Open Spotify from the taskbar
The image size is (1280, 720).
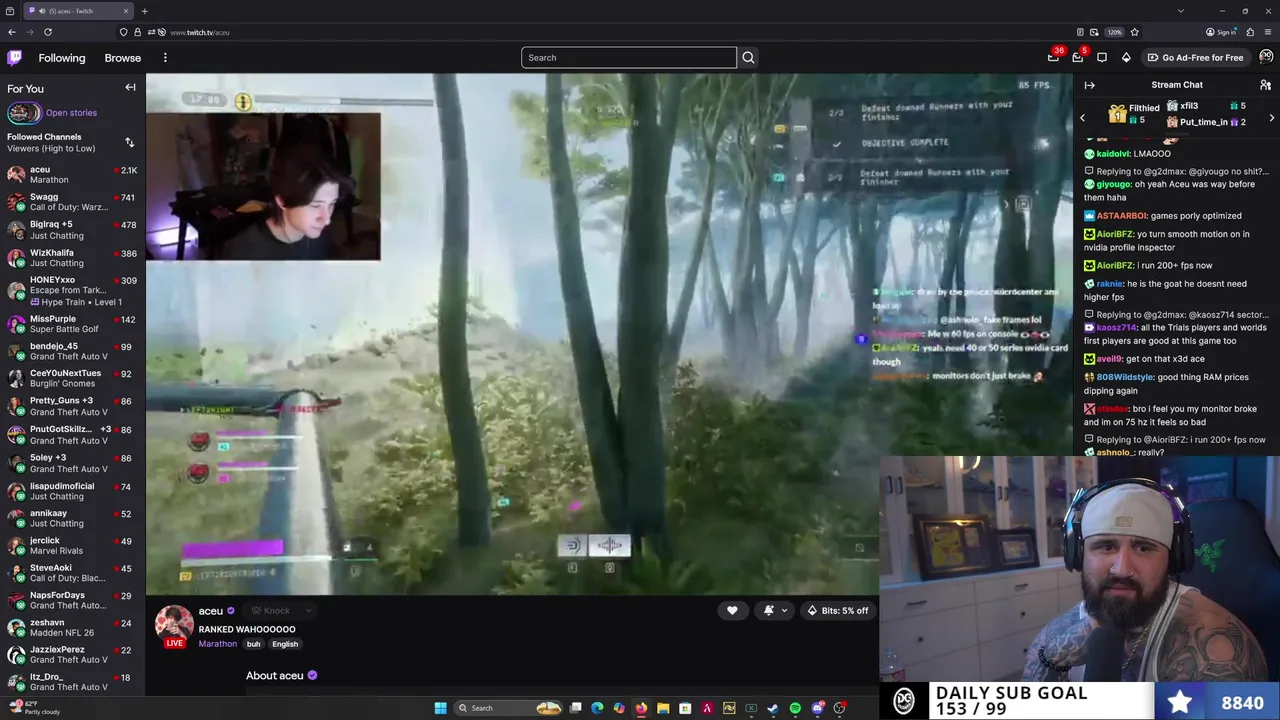(795, 708)
